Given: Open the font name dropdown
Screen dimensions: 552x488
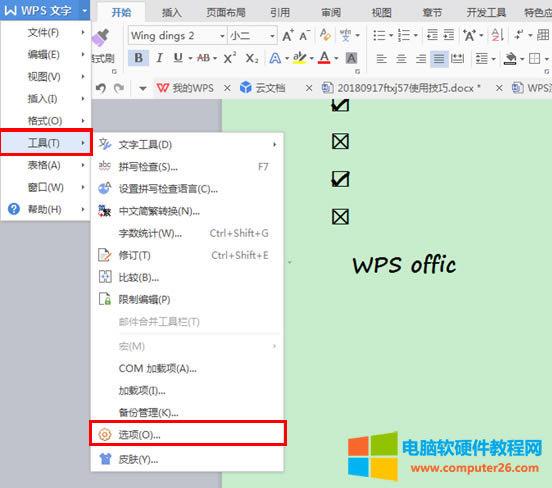Looking at the screenshot, I should coord(222,36).
